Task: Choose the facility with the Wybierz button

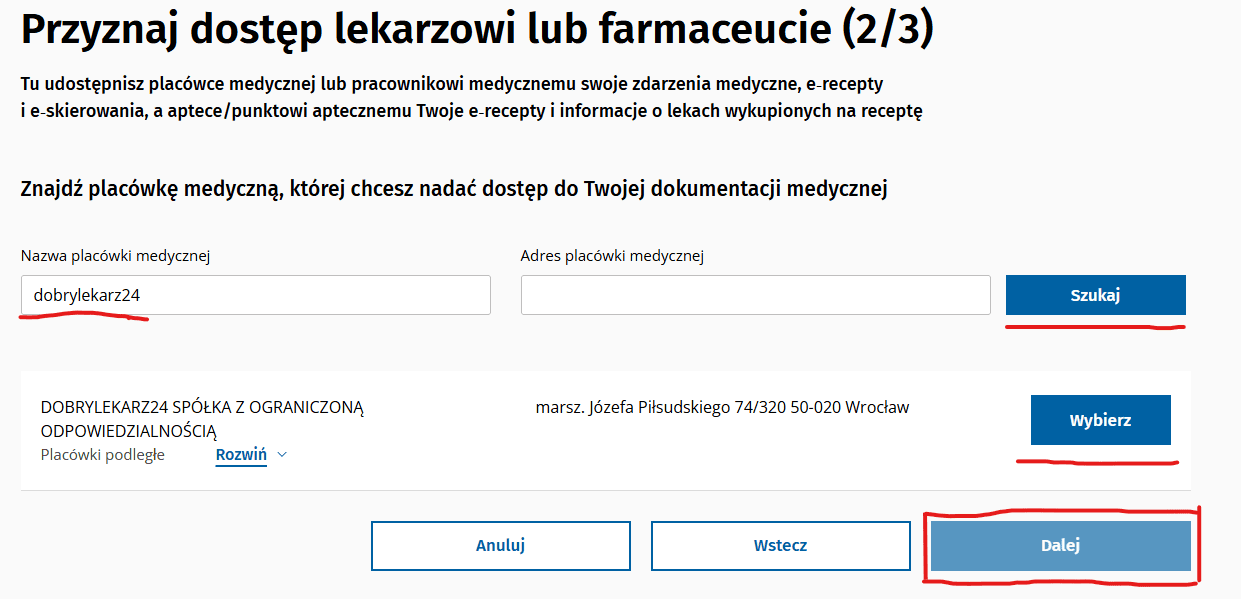Action: point(1100,420)
